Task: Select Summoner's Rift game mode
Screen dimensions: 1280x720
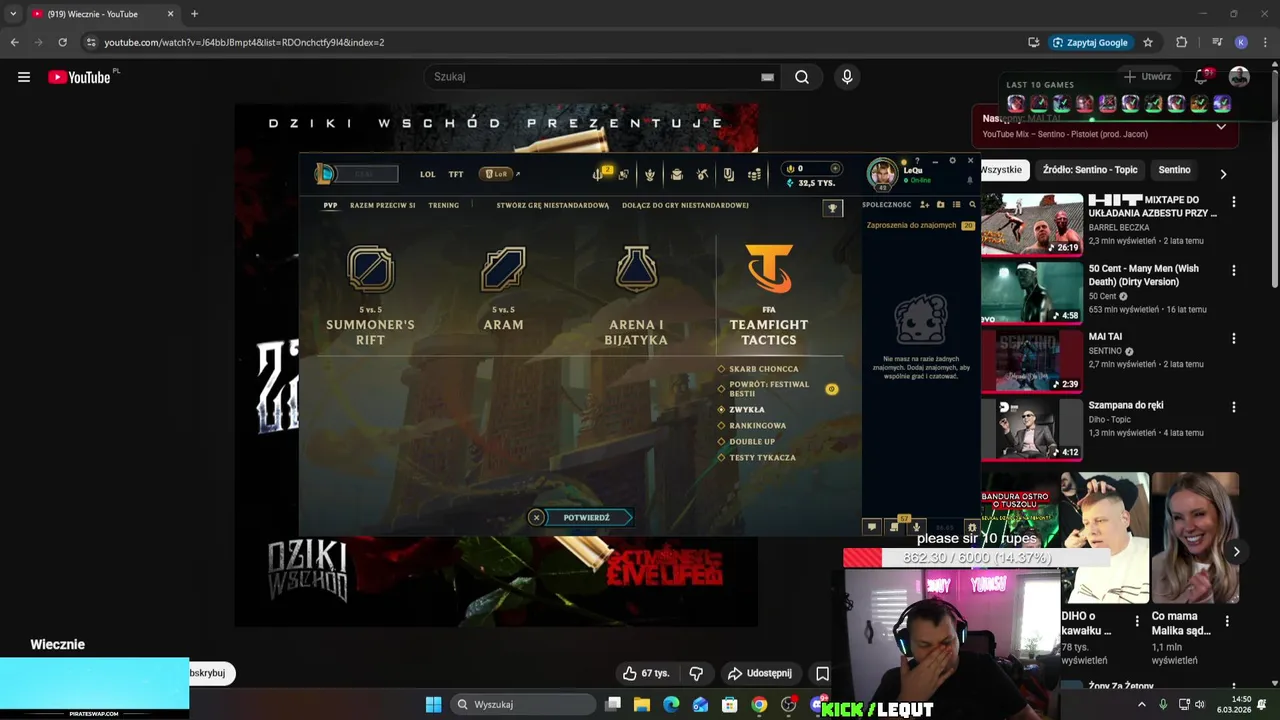Action: [370, 297]
